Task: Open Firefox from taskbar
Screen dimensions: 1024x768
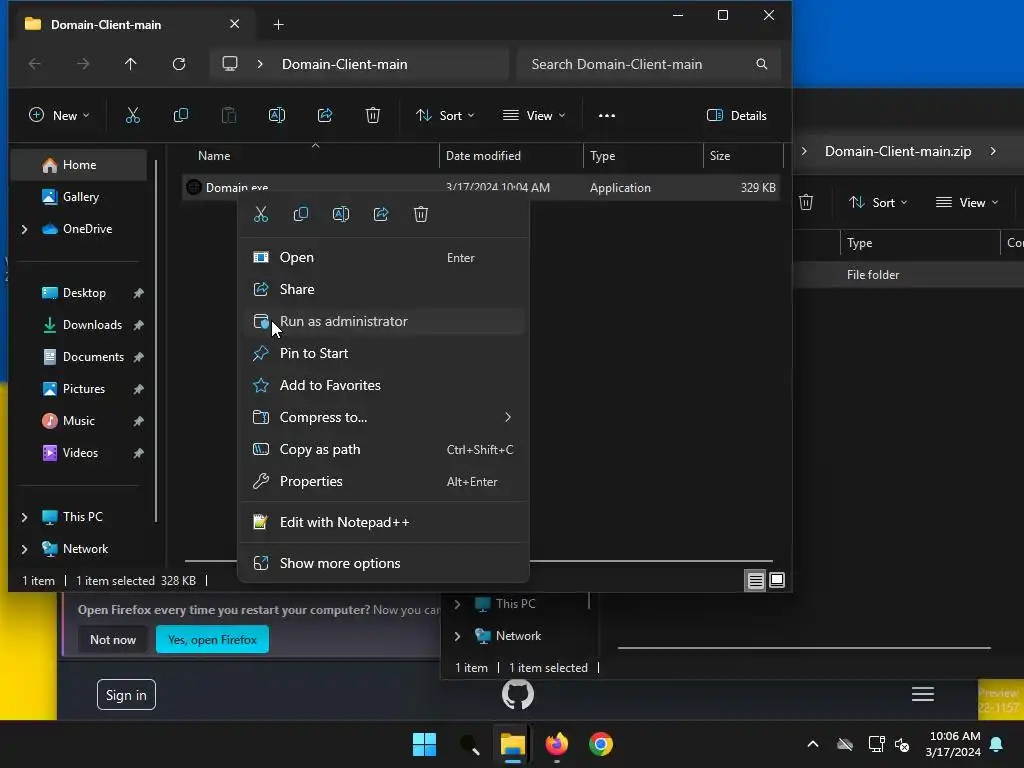Action: [557, 744]
